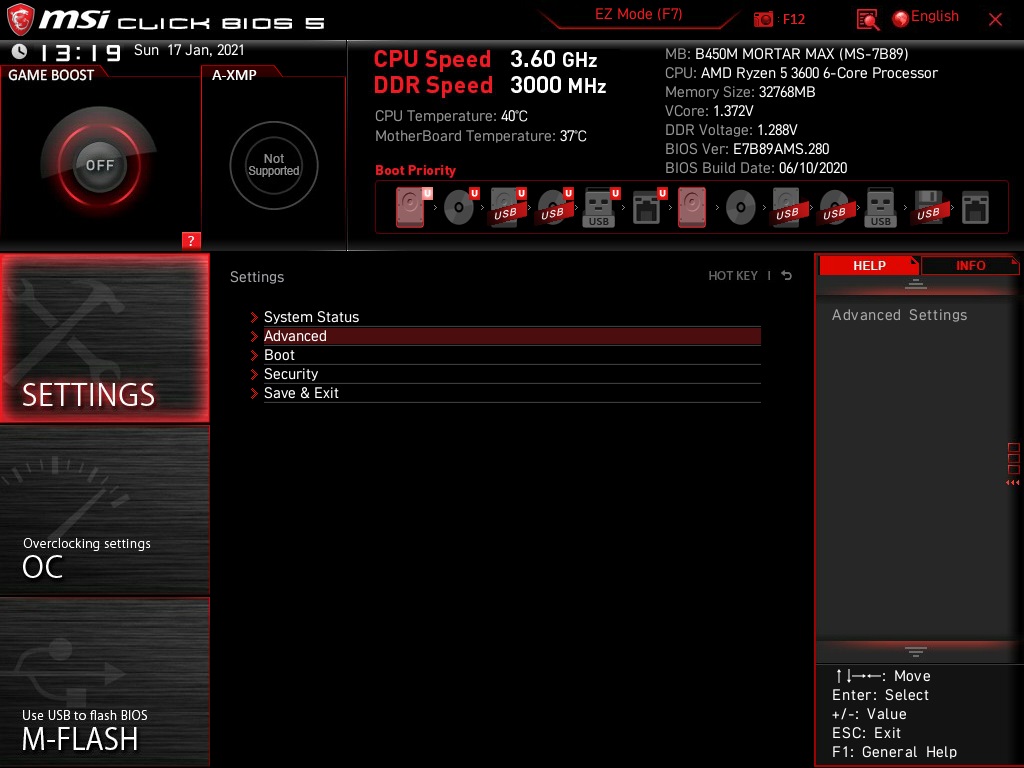Click the Boot Priority heading
Screen dimensions: 1024x768
pos(415,170)
